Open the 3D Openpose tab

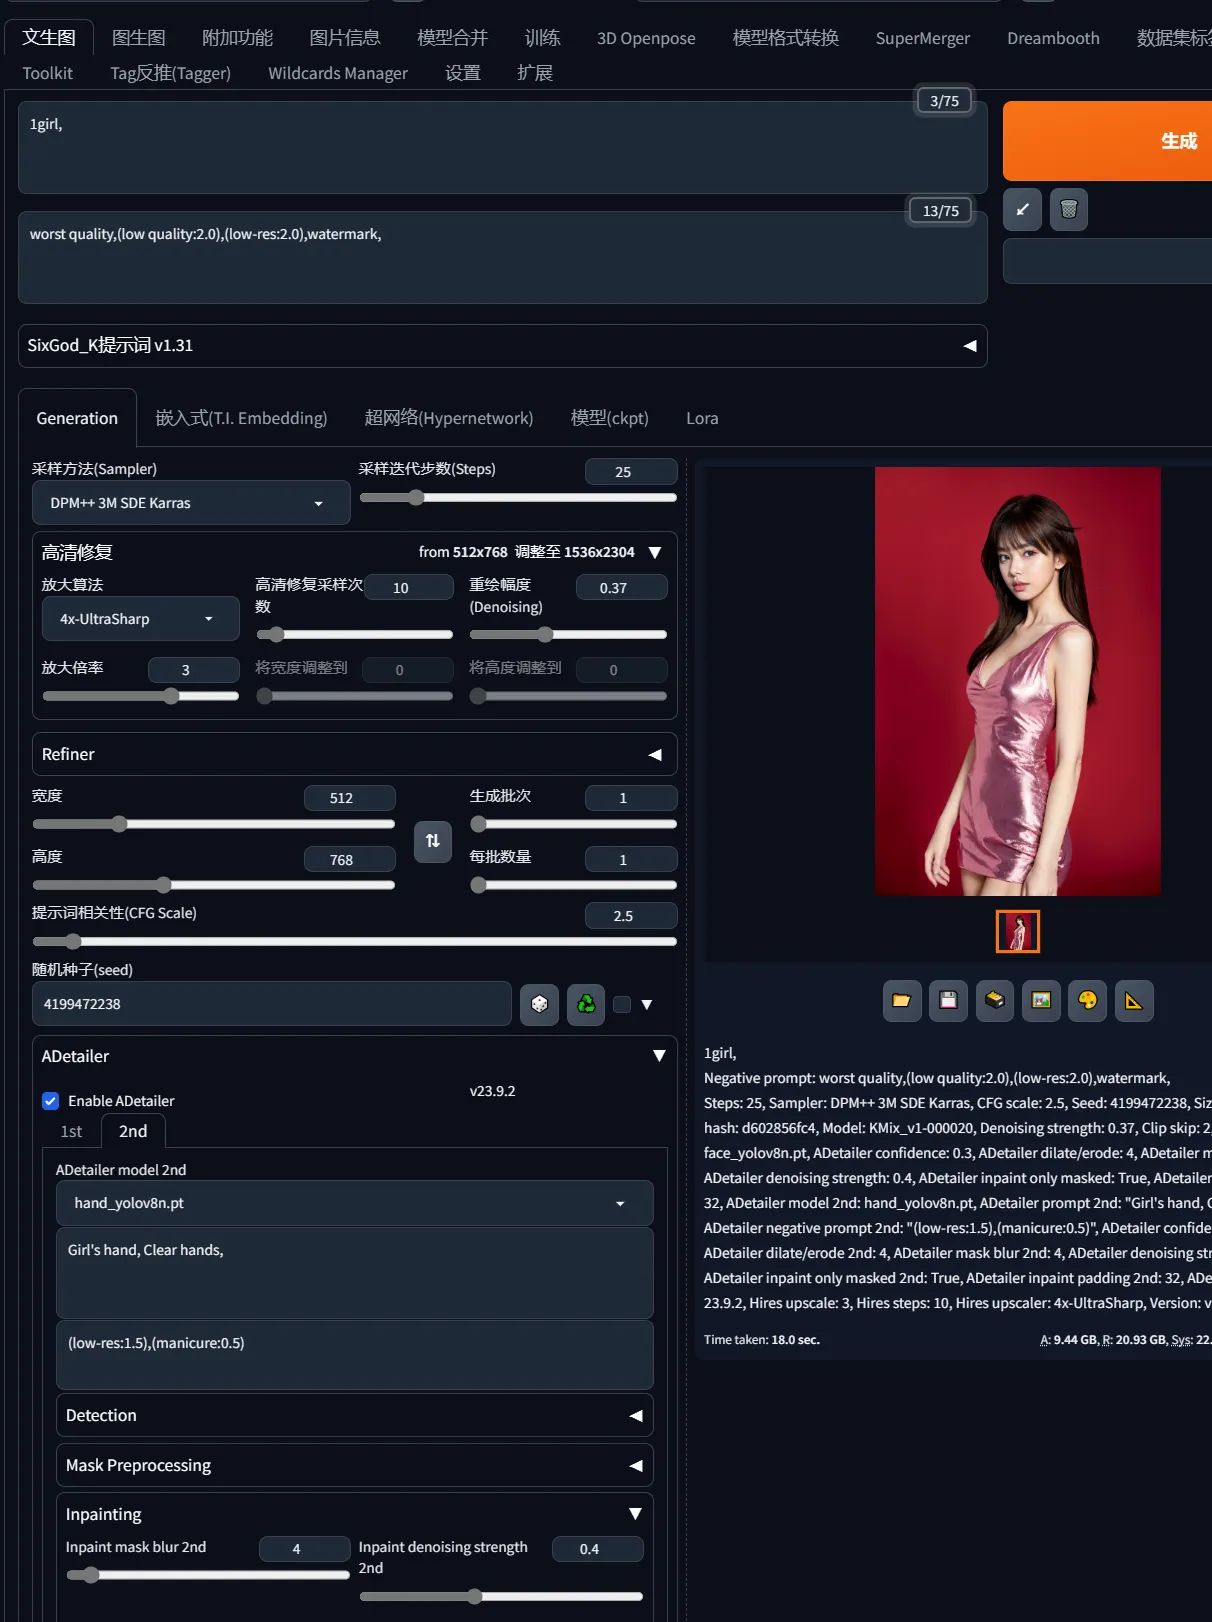(646, 38)
